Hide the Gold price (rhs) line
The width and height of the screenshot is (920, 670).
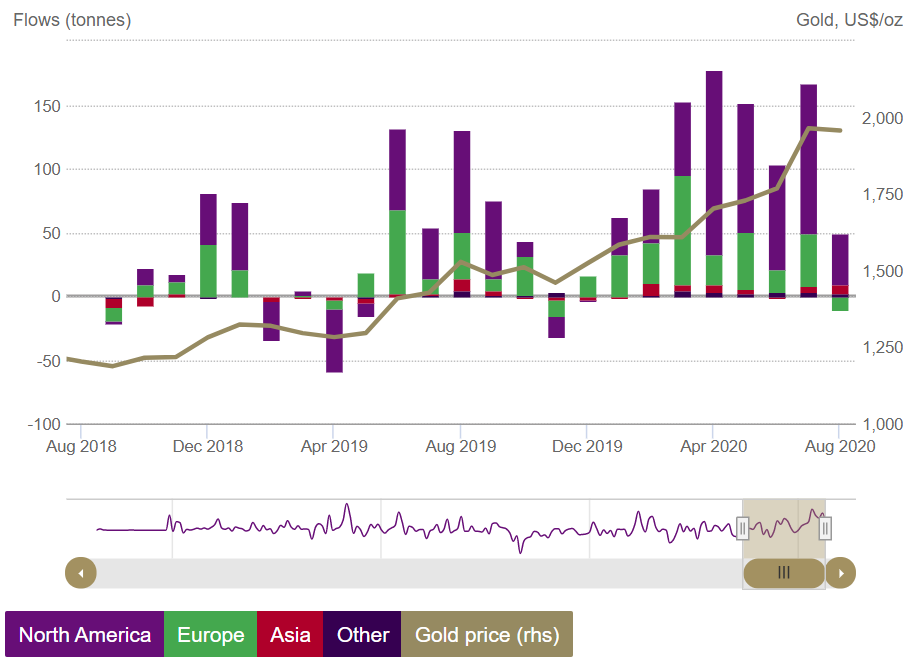click(x=487, y=635)
